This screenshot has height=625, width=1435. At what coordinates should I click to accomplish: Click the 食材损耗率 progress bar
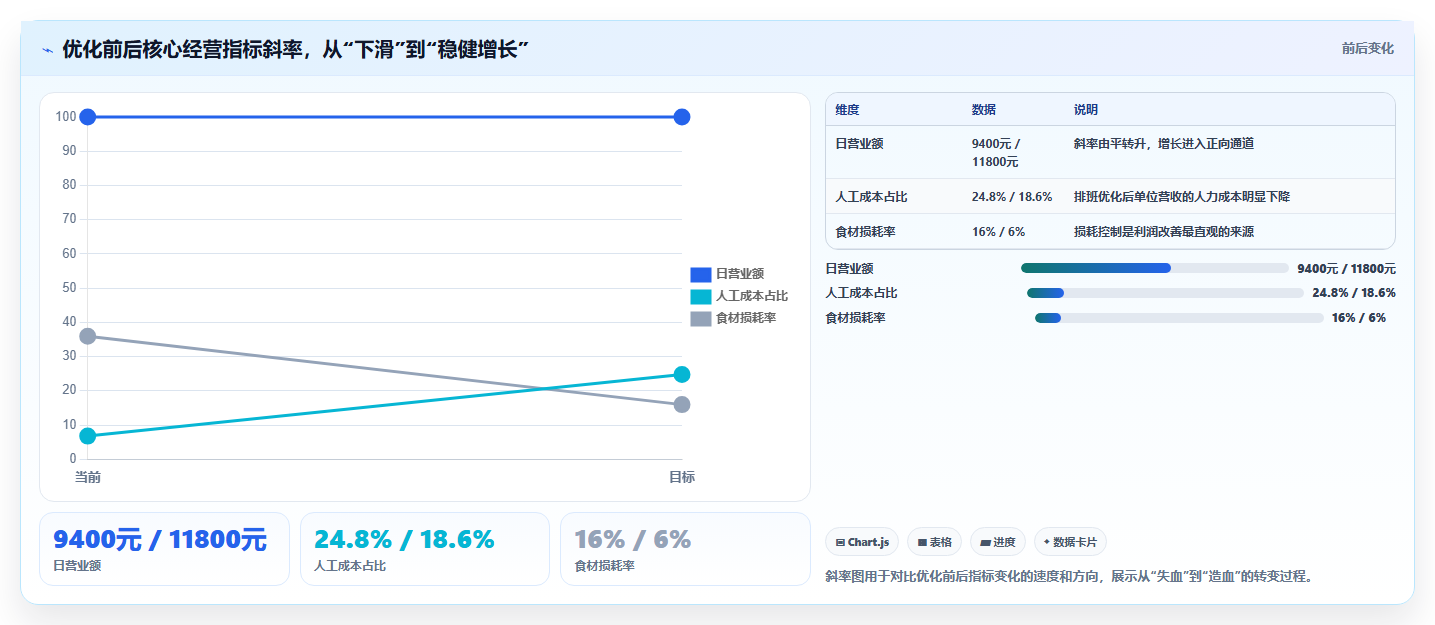1179,318
